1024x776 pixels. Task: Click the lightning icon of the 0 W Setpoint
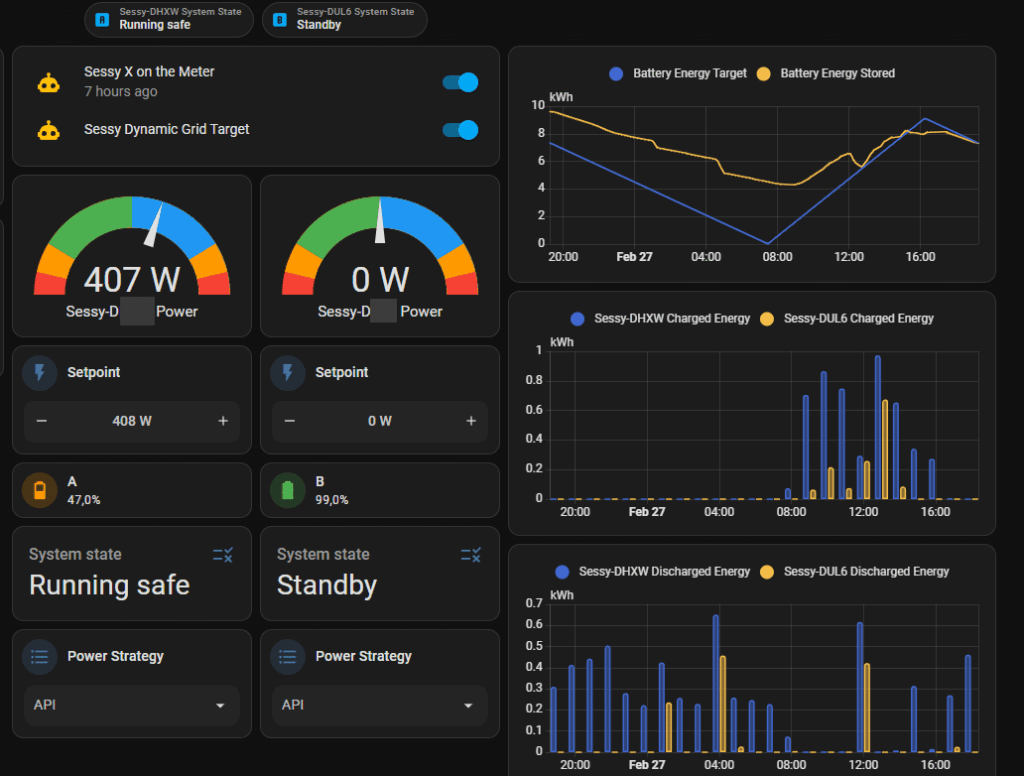tap(288, 373)
